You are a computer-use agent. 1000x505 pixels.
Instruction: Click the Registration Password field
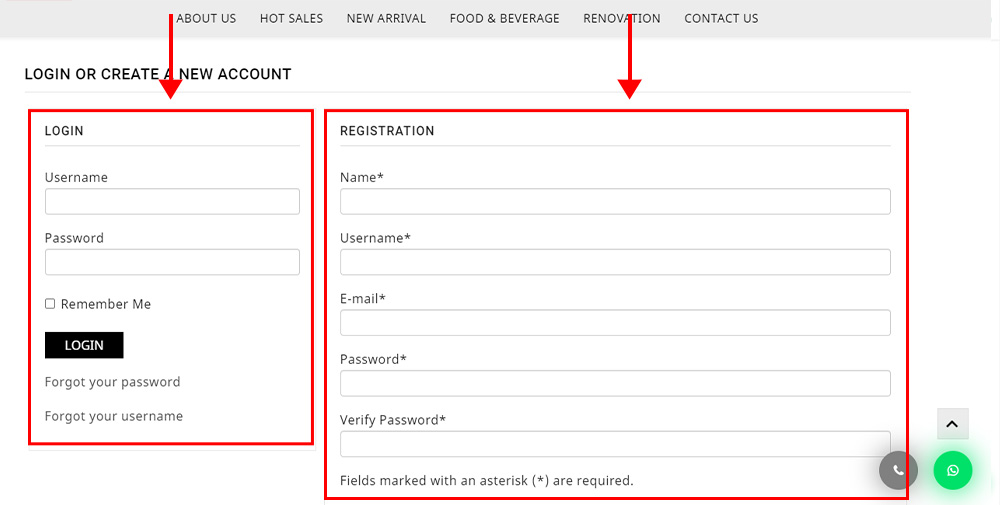[615, 383]
